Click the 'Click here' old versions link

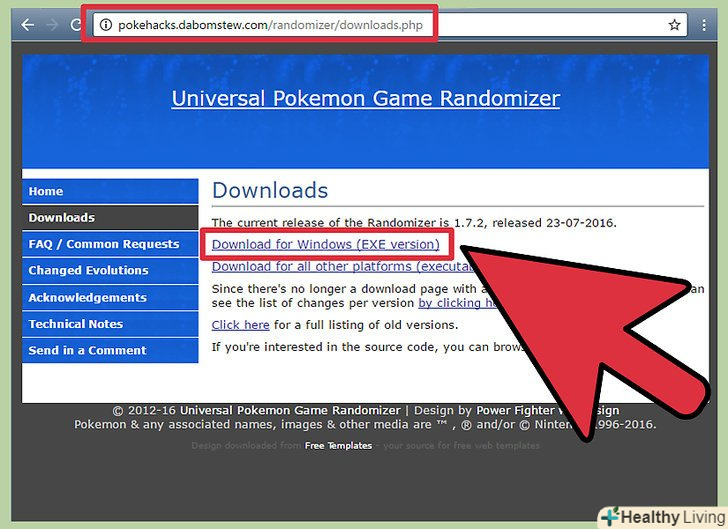[x=240, y=325]
